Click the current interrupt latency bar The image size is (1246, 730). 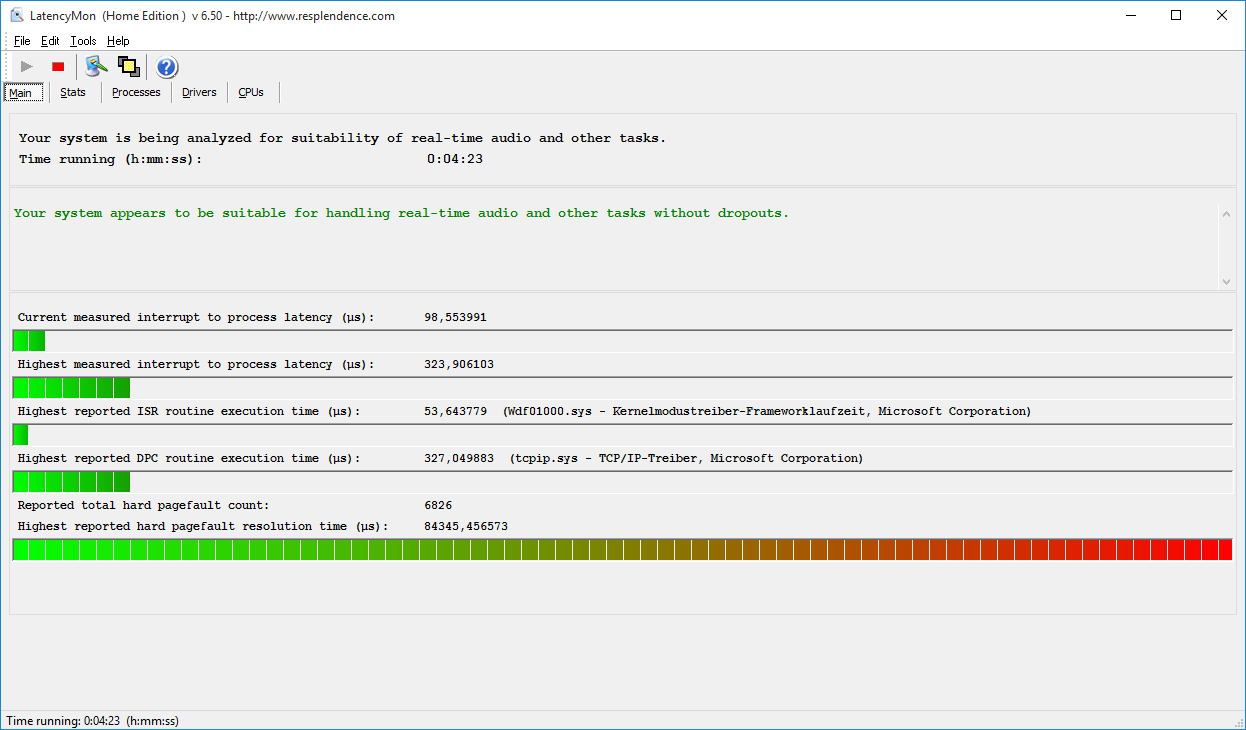pyautogui.click(x=622, y=341)
